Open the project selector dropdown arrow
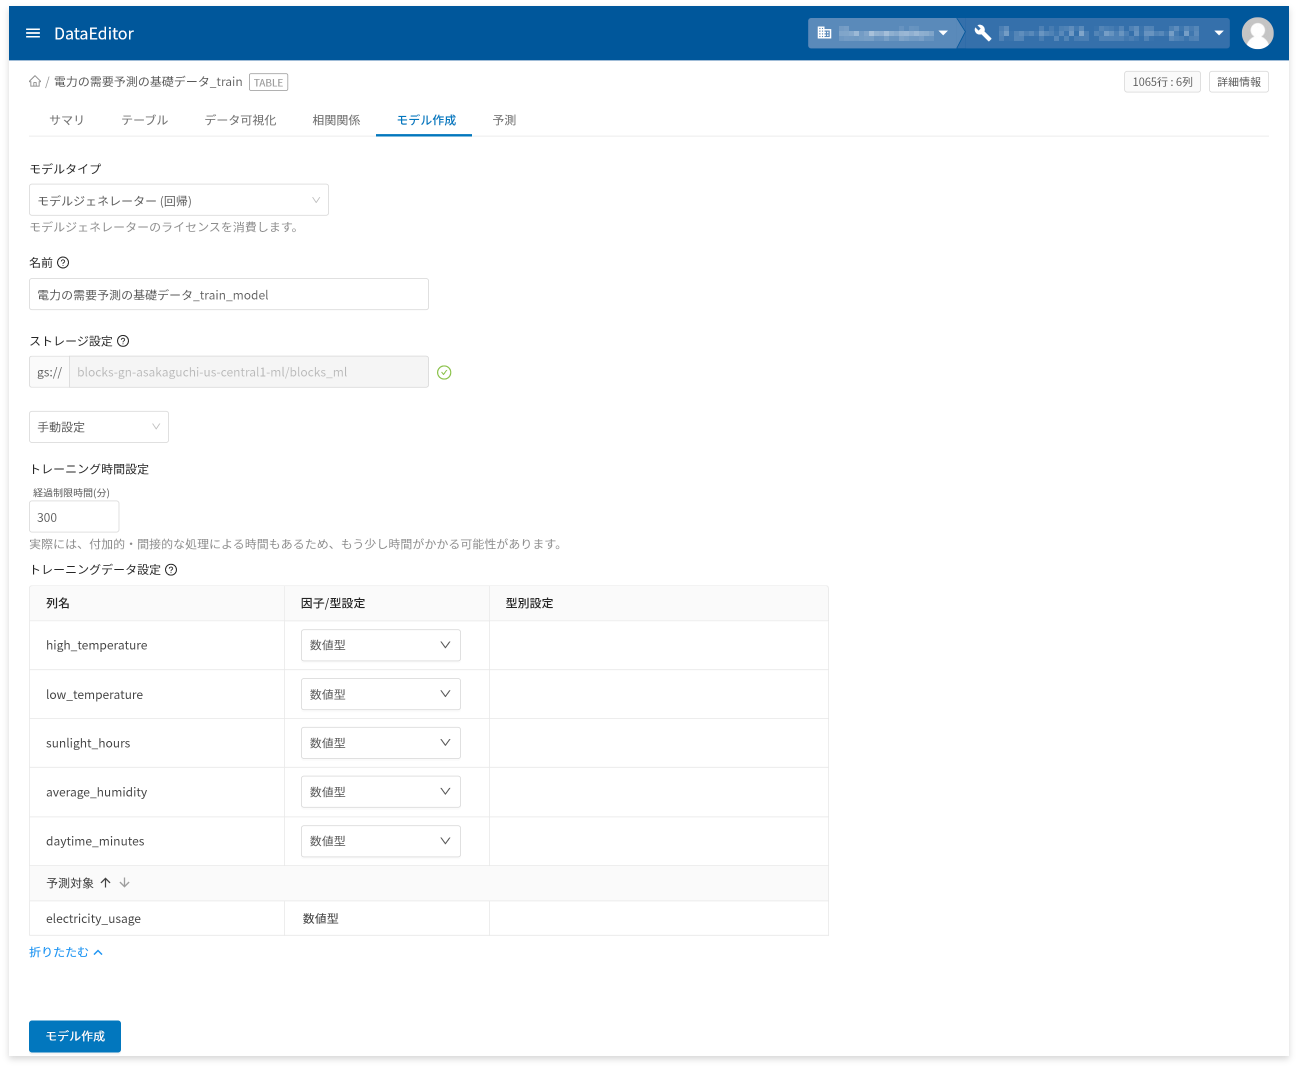Screen dimensions: 1298x1068 1219,33
